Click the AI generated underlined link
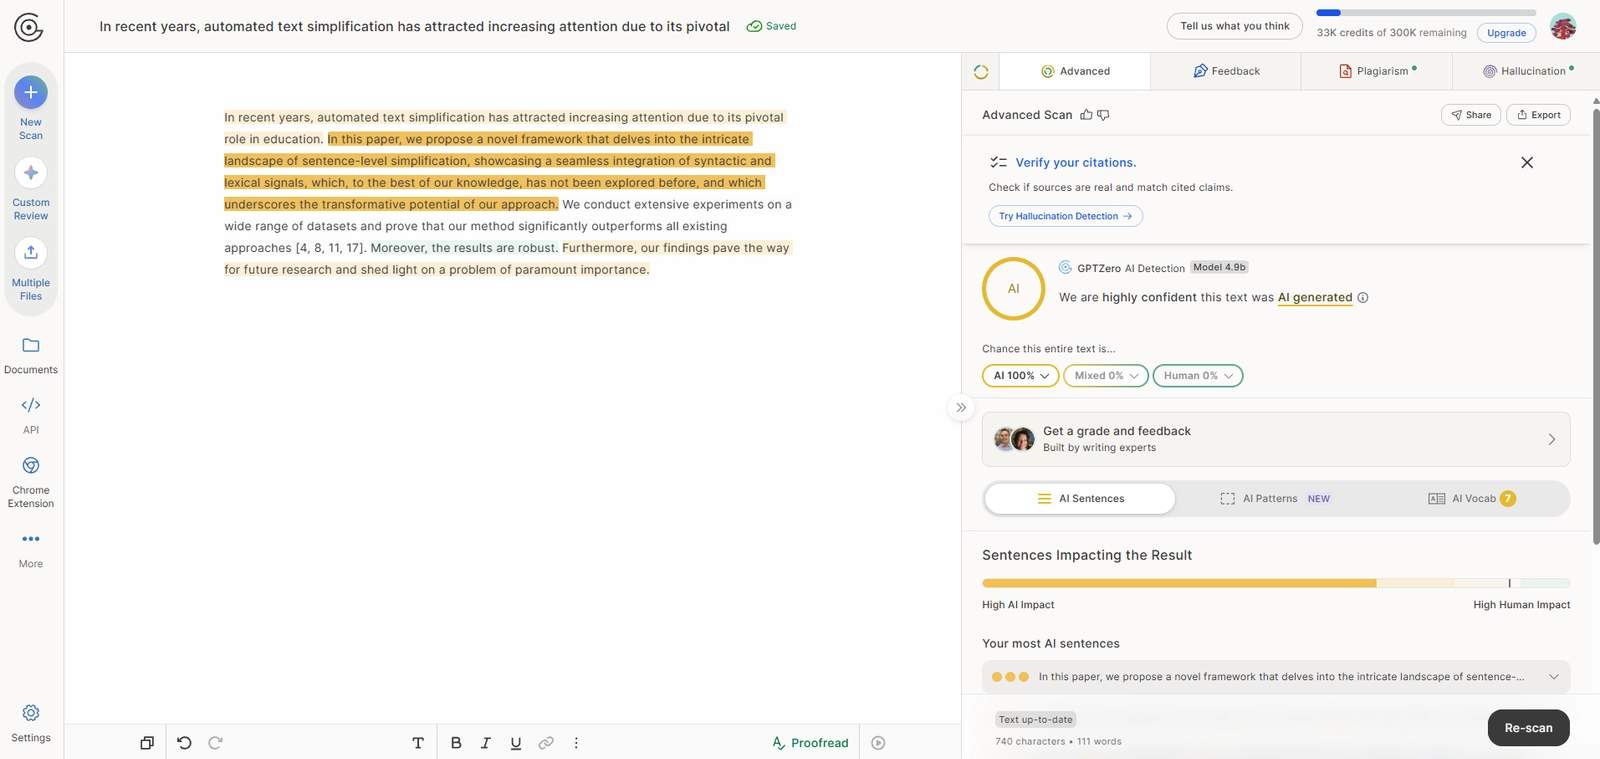The height and width of the screenshot is (759, 1600). tap(1315, 297)
